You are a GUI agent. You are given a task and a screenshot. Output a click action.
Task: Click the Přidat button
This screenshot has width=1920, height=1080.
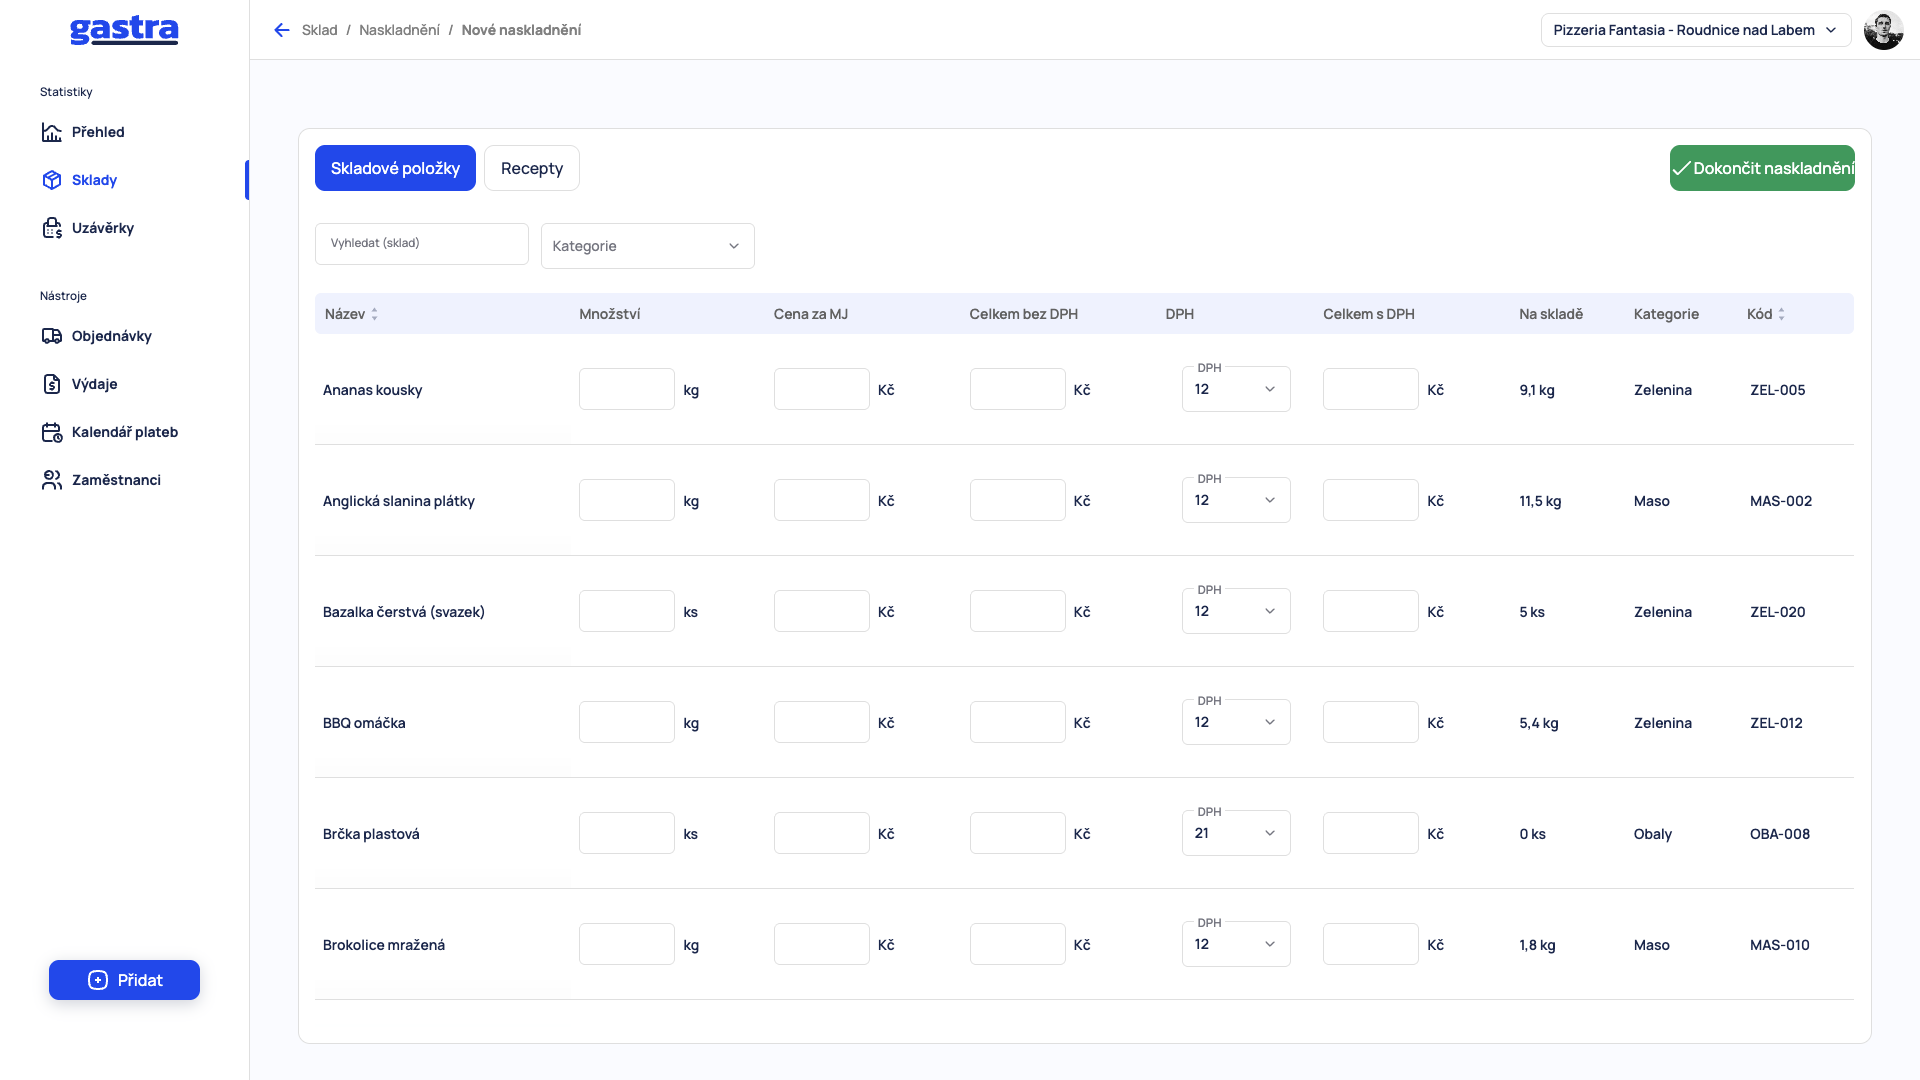(124, 980)
